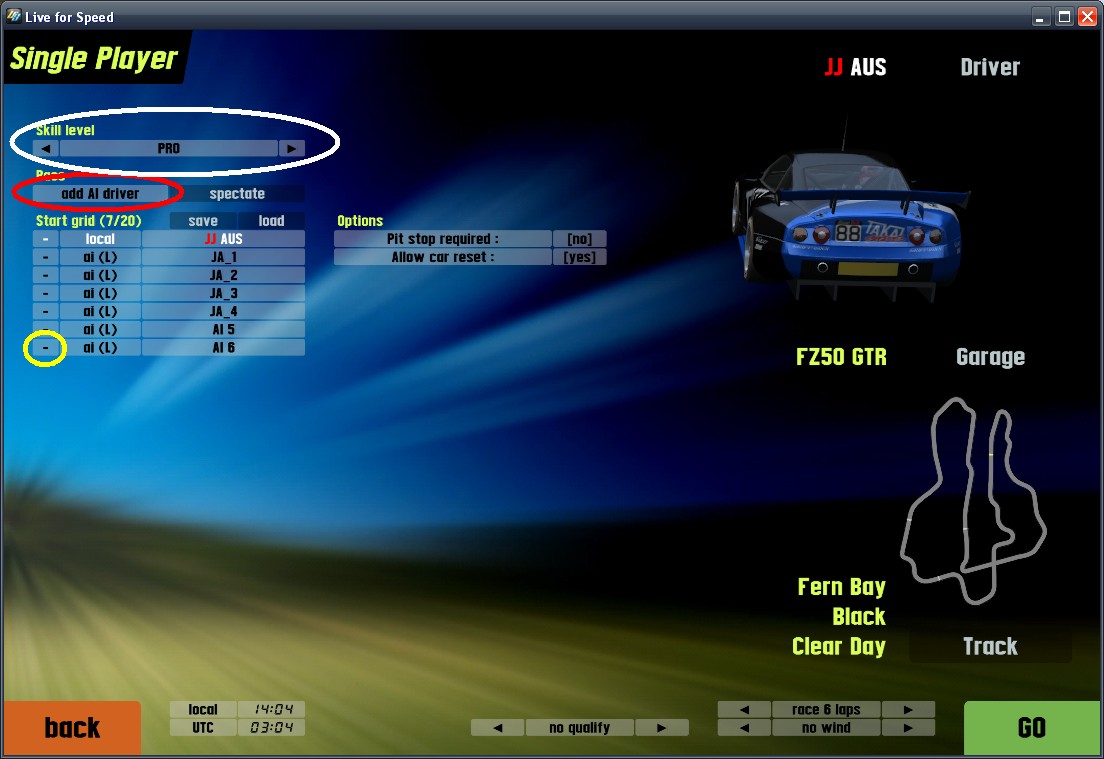Click the 'Pit stop required :' label
The image size is (1104, 759).
point(443,239)
